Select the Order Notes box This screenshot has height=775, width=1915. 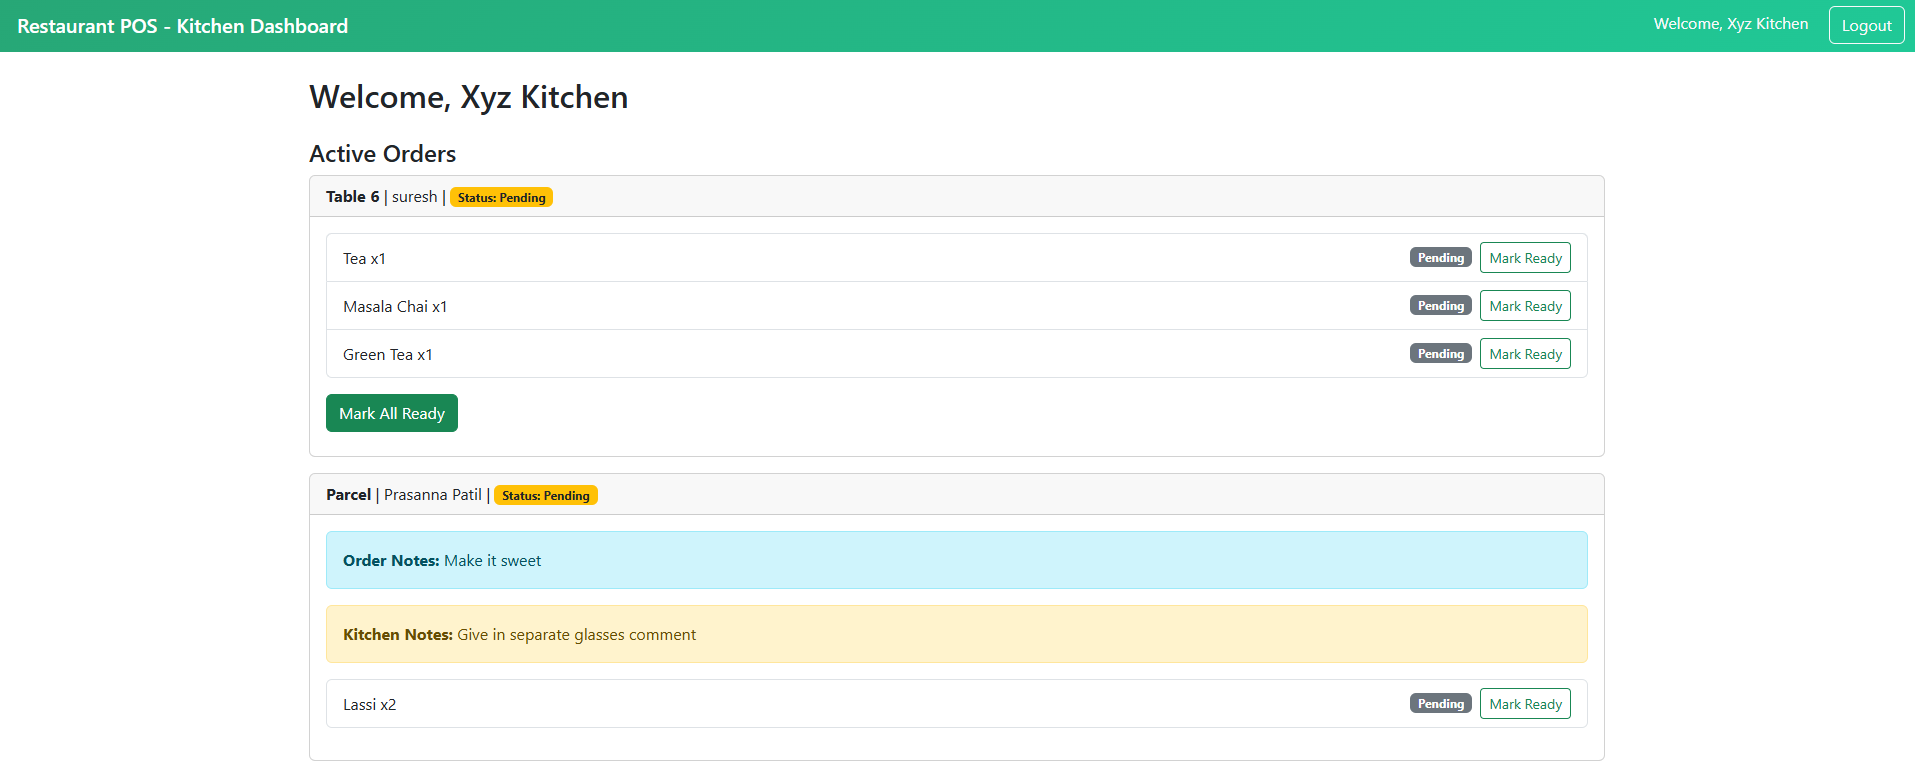pyautogui.click(x=956, y=560)
